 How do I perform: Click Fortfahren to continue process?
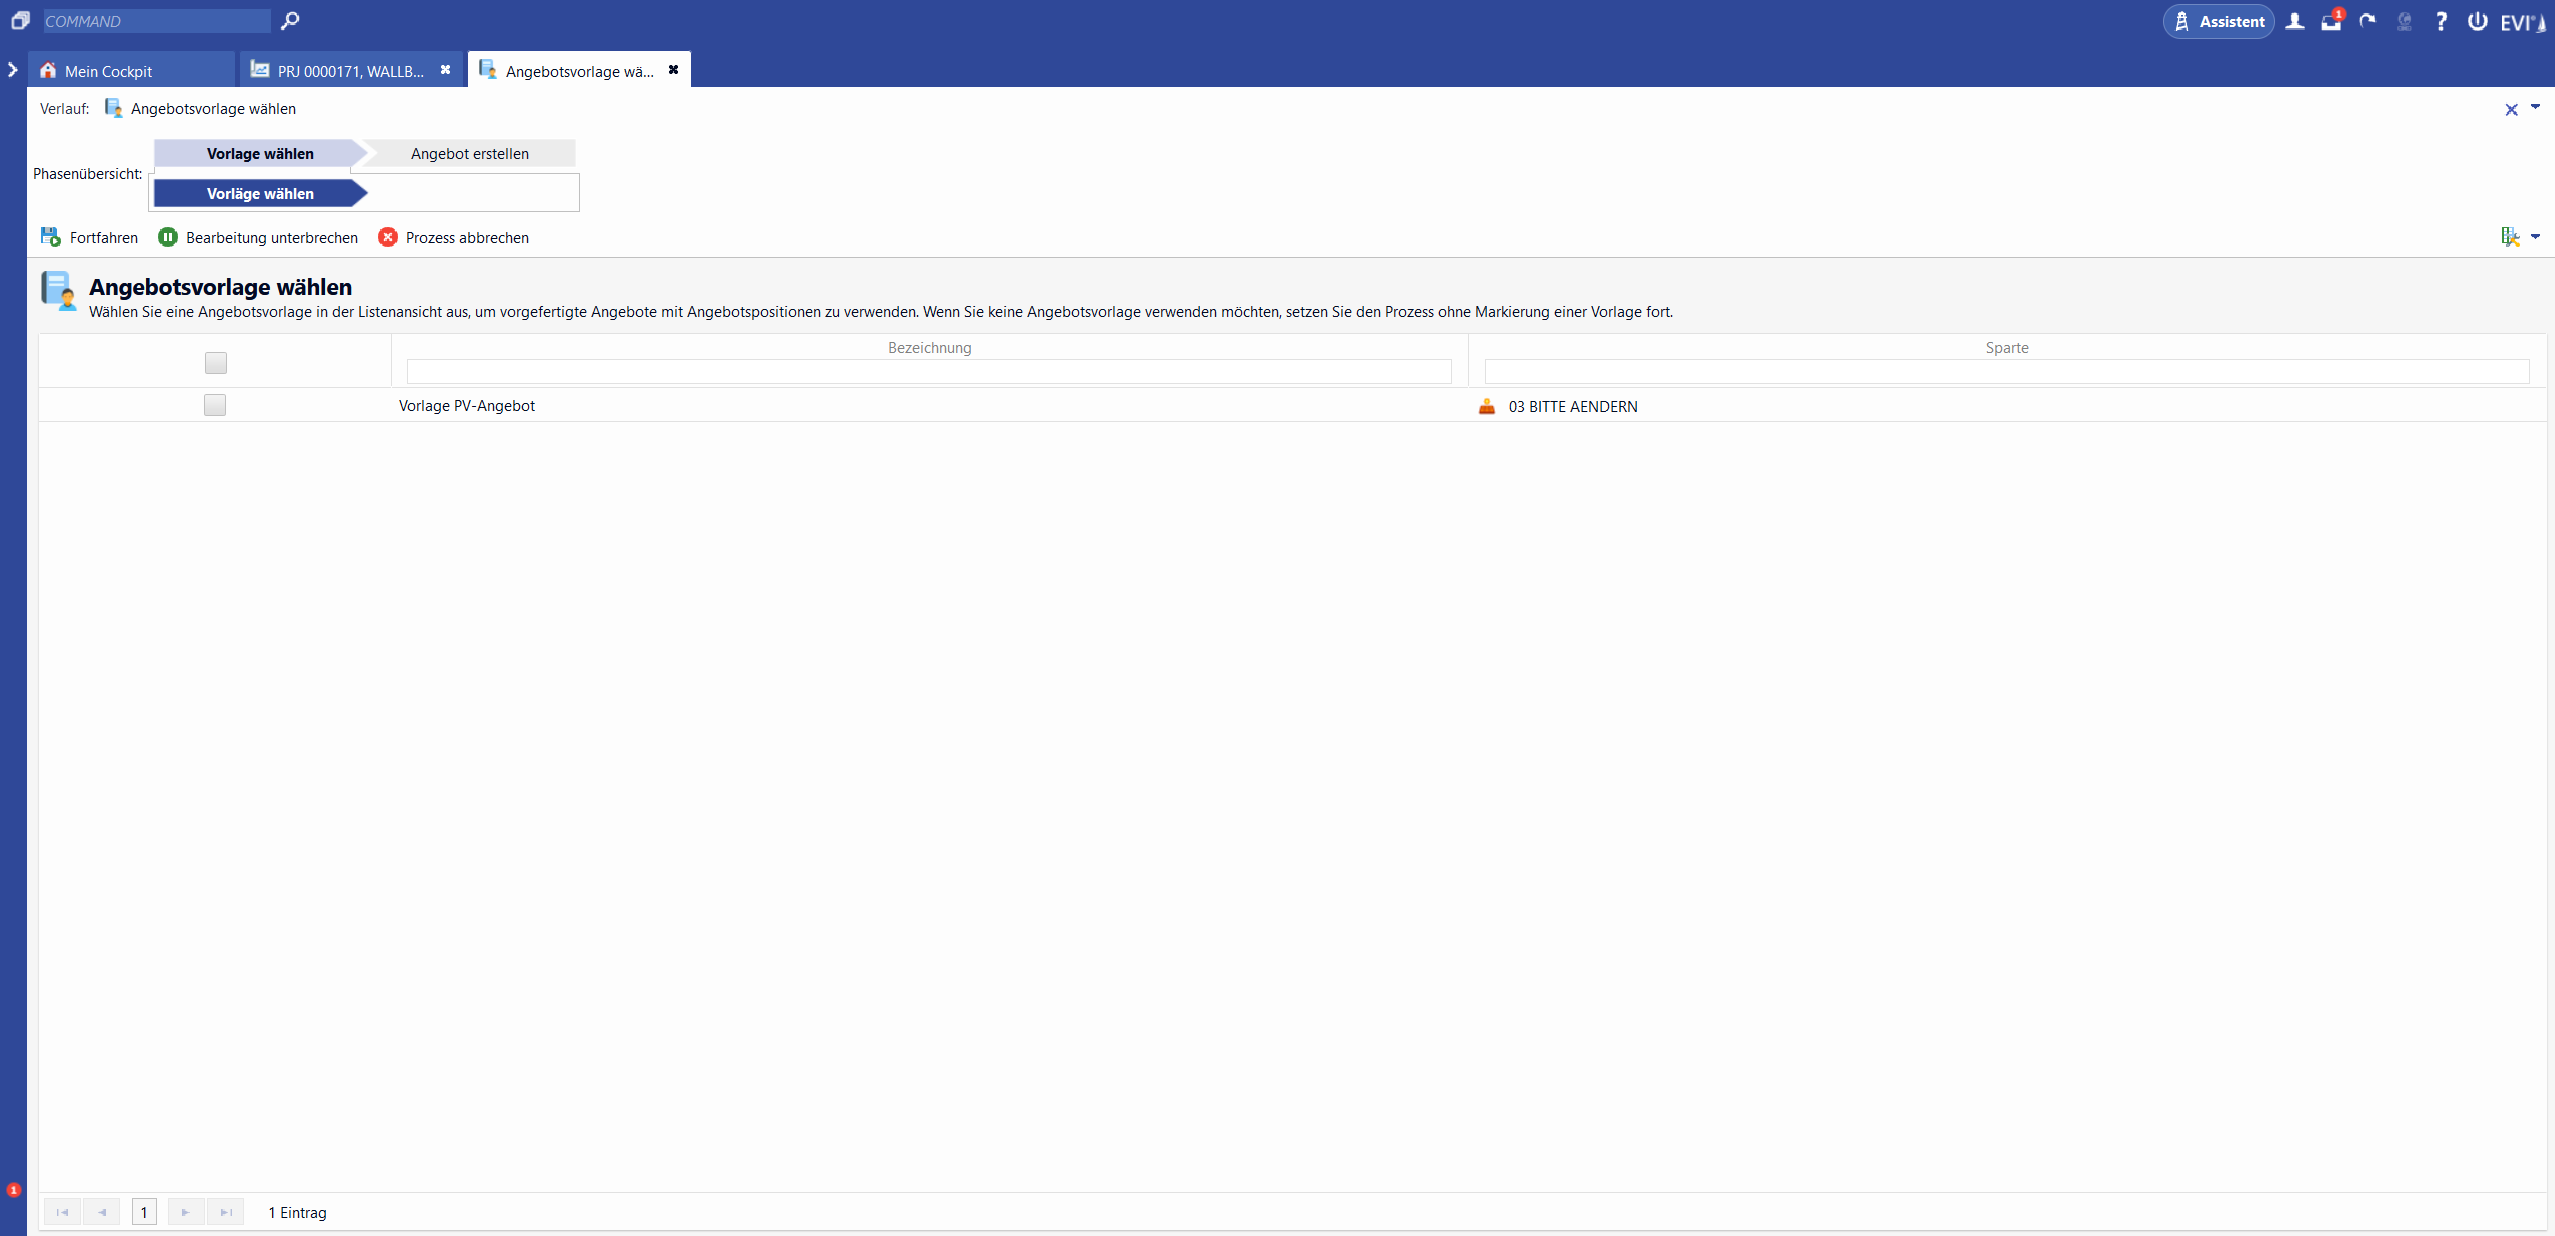[x=90, y=237]
